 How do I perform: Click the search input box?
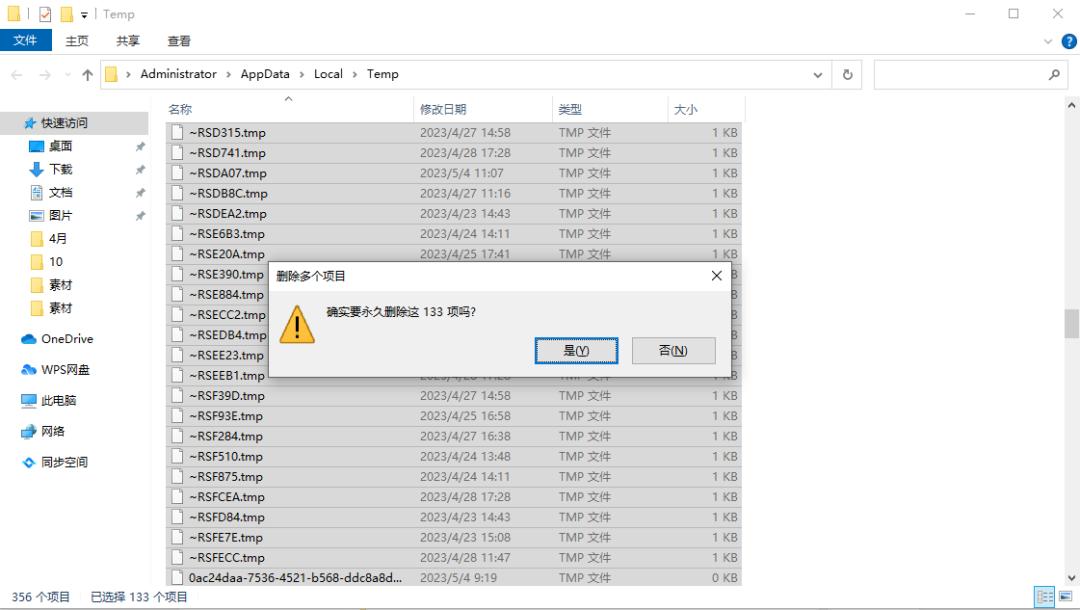click(x=960, y=74)
